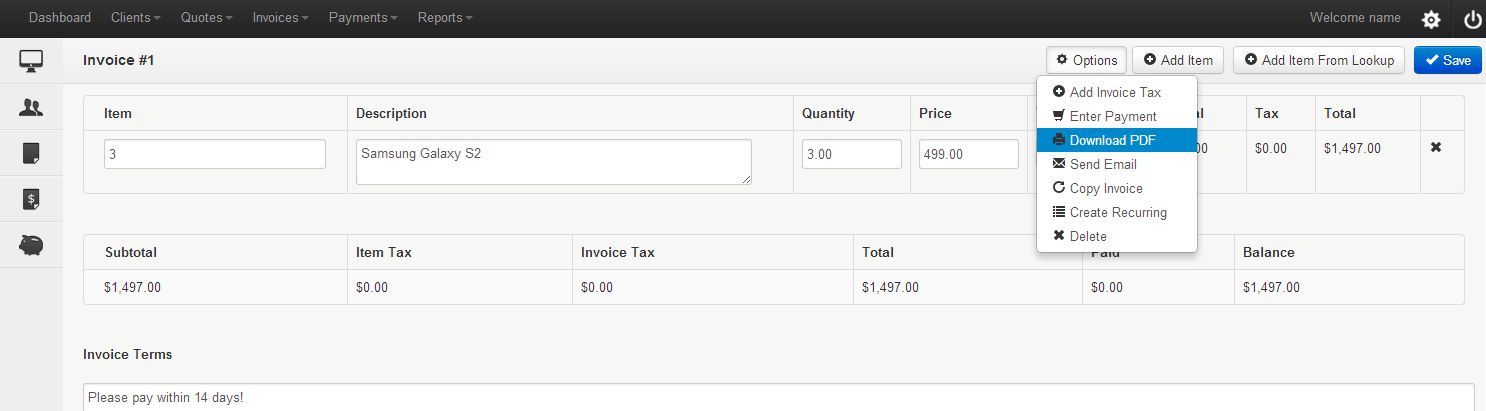The height and width of the screenshot is (411, 1486).
Task: Open the piggy bank payments sidebar icon
Action: 31,245
